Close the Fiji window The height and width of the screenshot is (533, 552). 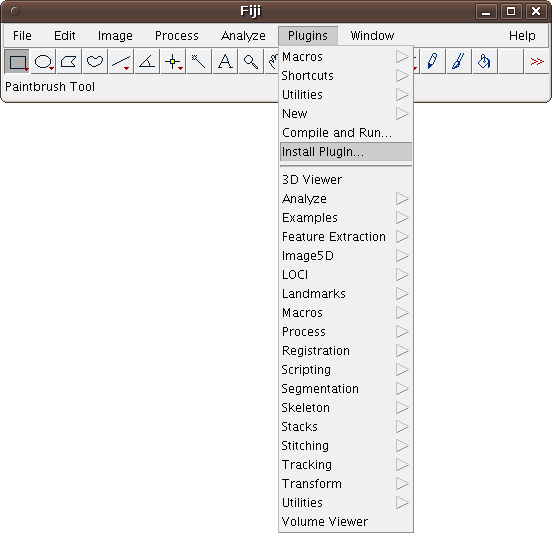tap(536, 12)
